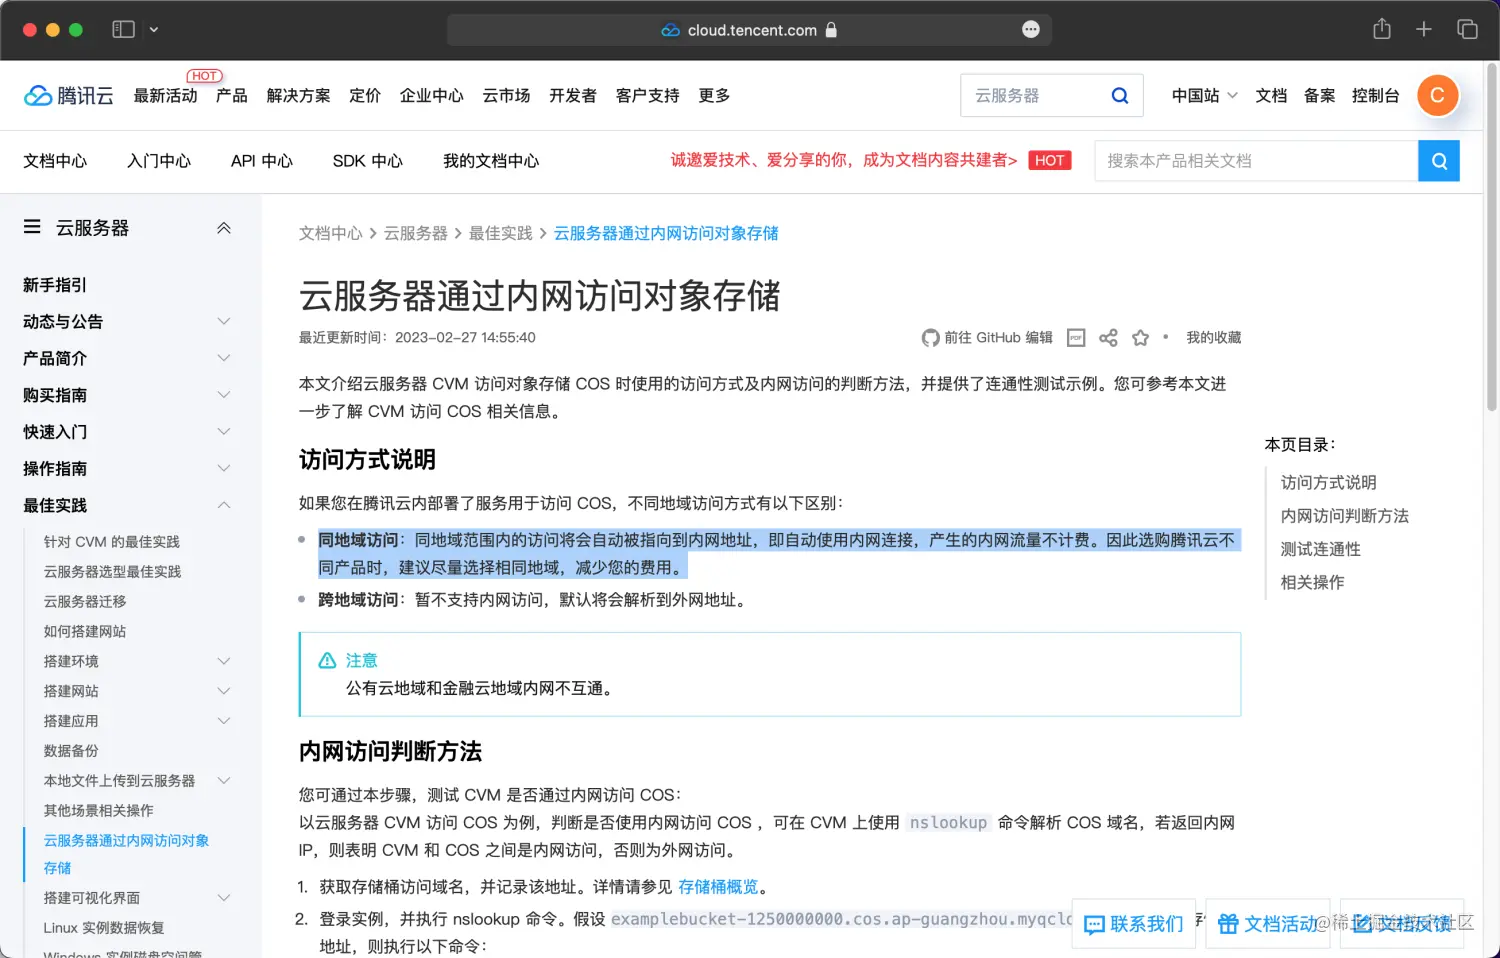This screenshot has height=958, width=1500.
Task: Open Safari sidebar dropdown arrow
Action: (x=154, y=30)
